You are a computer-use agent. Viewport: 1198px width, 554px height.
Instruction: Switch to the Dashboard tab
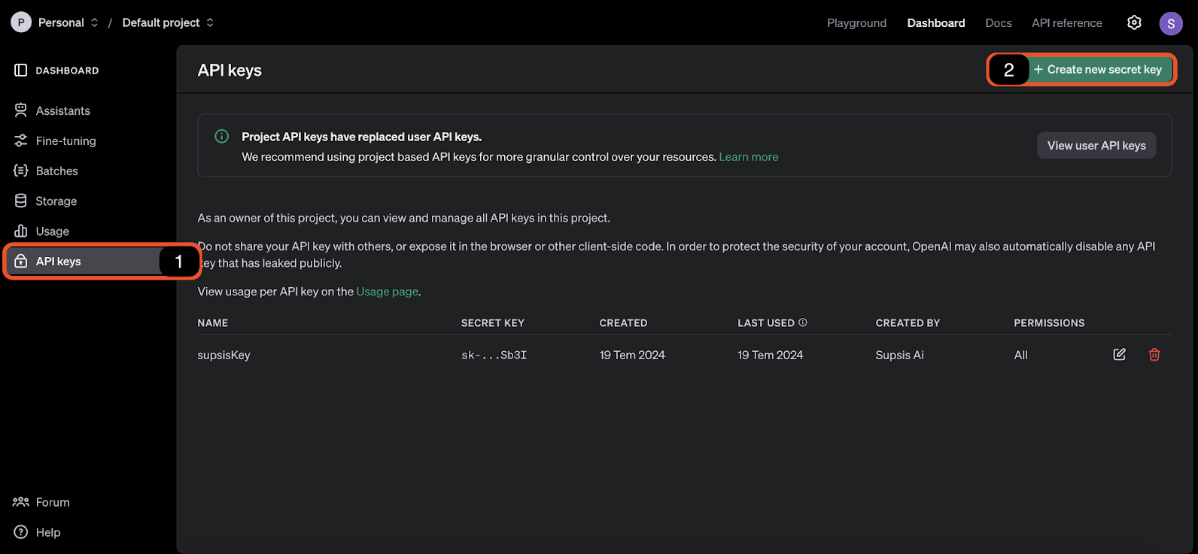[x=936, y=23]
